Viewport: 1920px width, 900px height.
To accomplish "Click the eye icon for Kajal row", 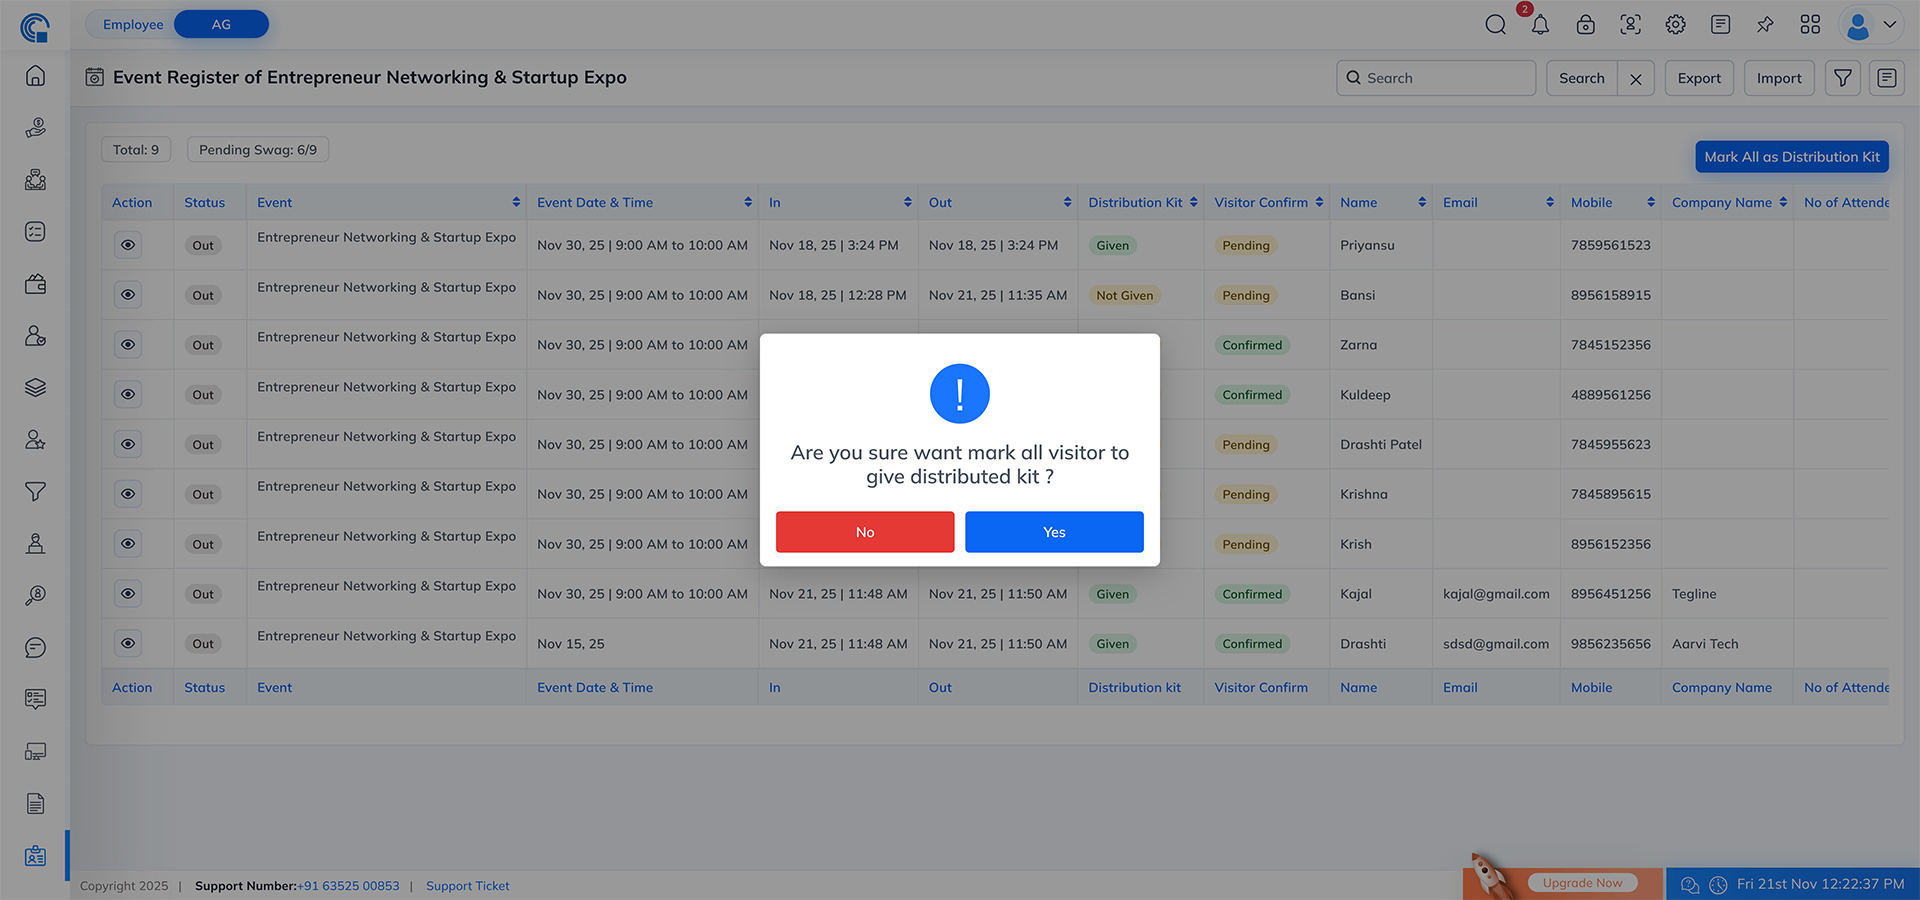I will click(128, 594).
